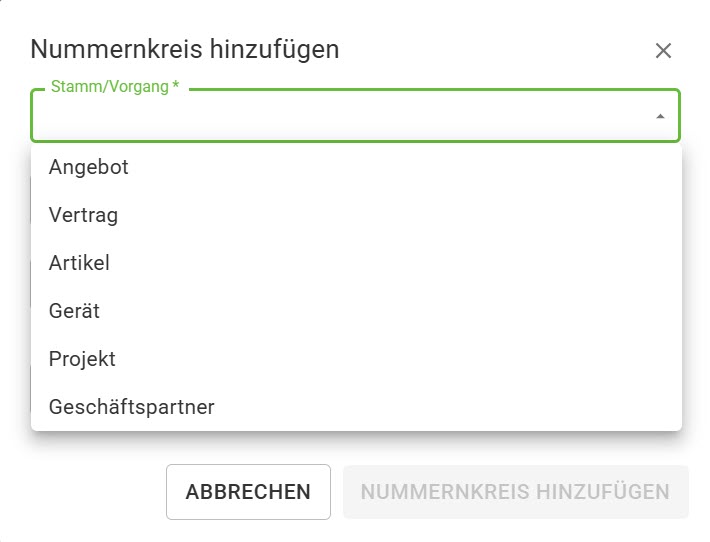Pick Artikel in the dropdown list
710x542 pixels.
pos(79,263)
